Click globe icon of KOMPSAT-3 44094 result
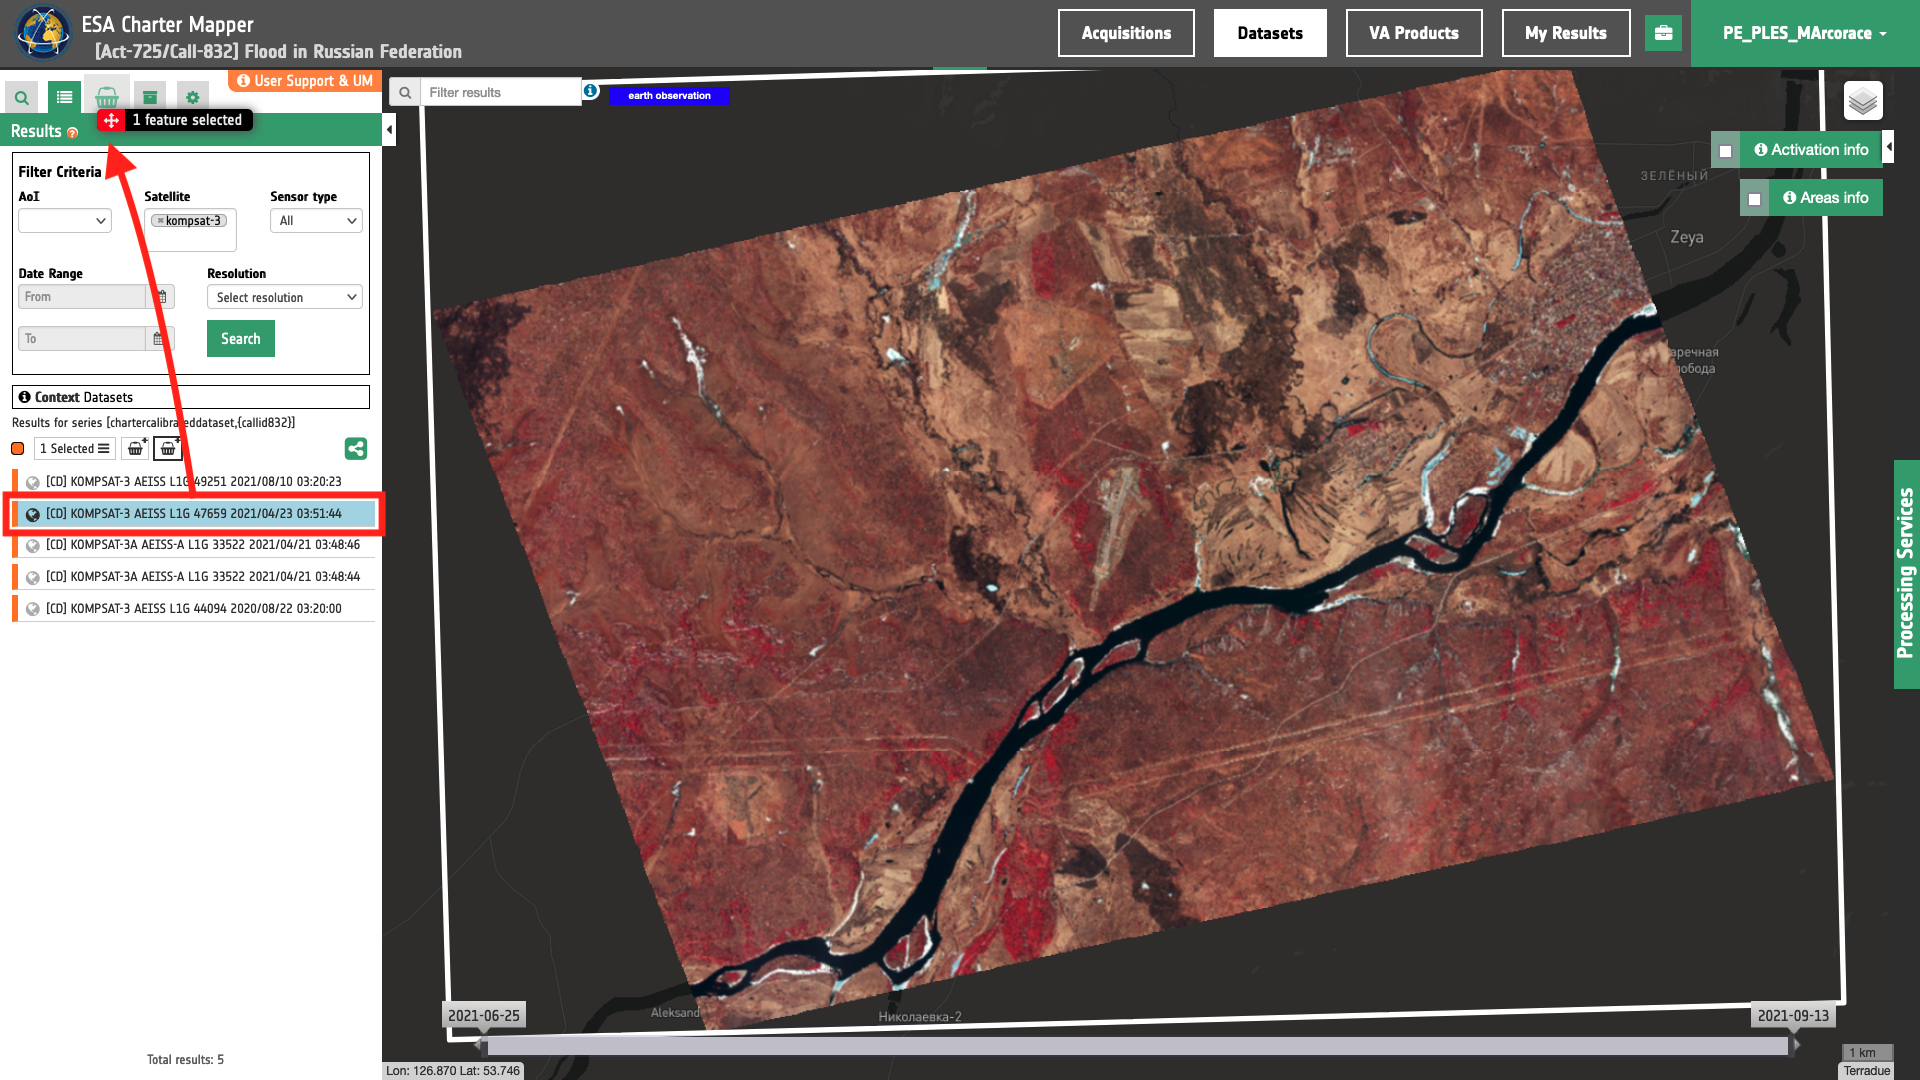The image size is (1920, 1080). pos(33,609)
